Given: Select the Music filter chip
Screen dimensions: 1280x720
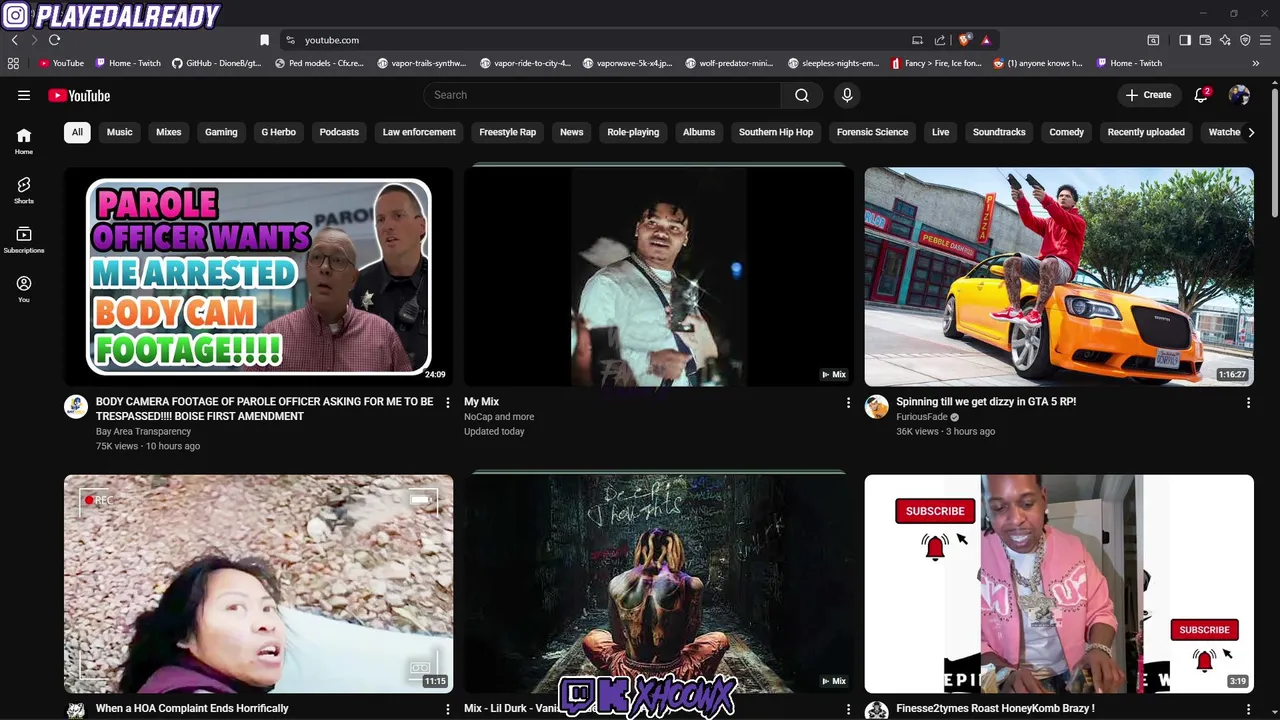Looking at the screenshot, I should (x=119, y=132).
